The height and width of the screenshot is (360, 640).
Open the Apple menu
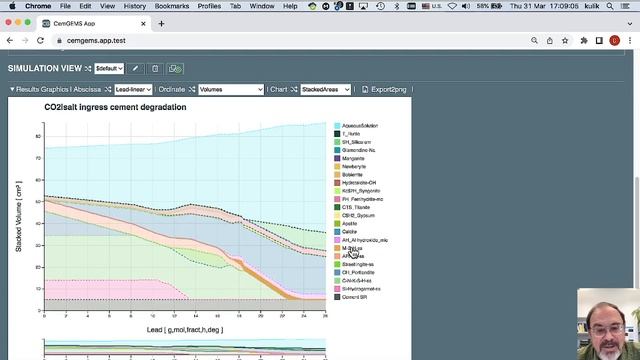(12, 6)
